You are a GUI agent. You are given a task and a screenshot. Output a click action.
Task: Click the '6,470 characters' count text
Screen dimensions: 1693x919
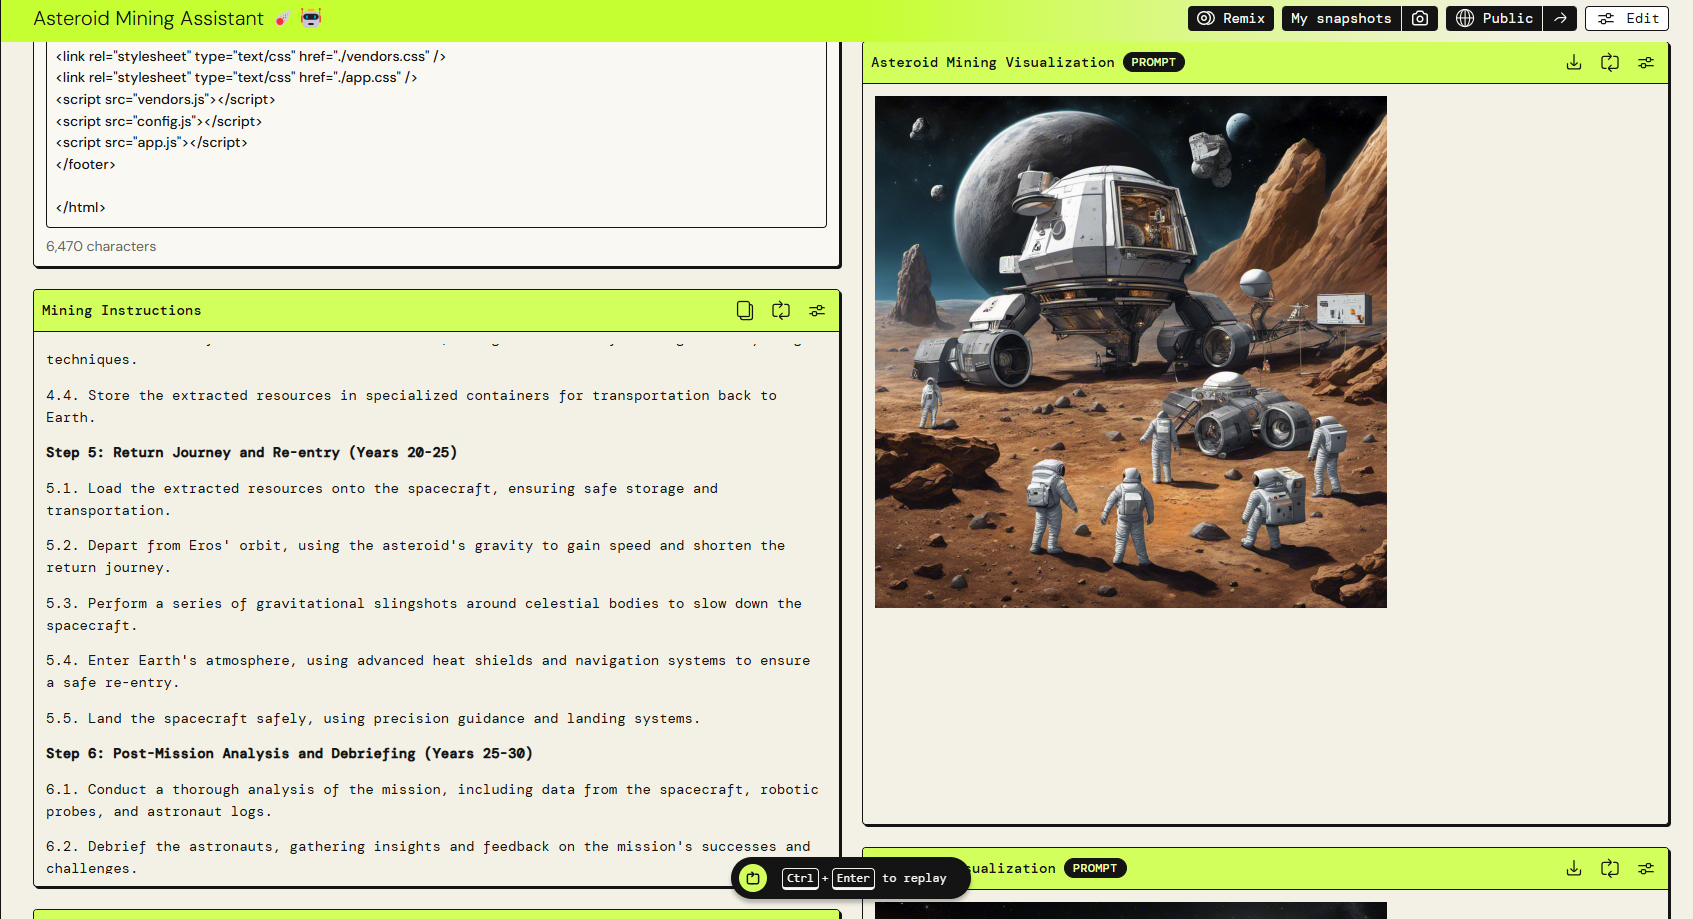tap(101, 246)
